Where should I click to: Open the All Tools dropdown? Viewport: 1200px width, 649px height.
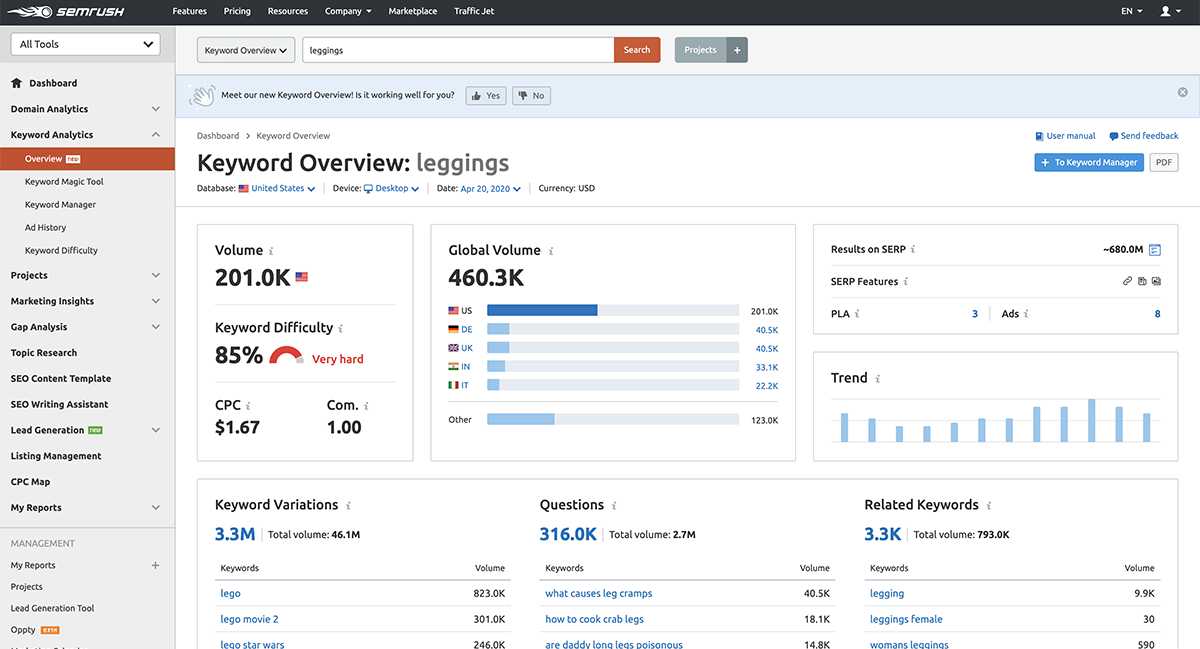click(x=85, y=44)
